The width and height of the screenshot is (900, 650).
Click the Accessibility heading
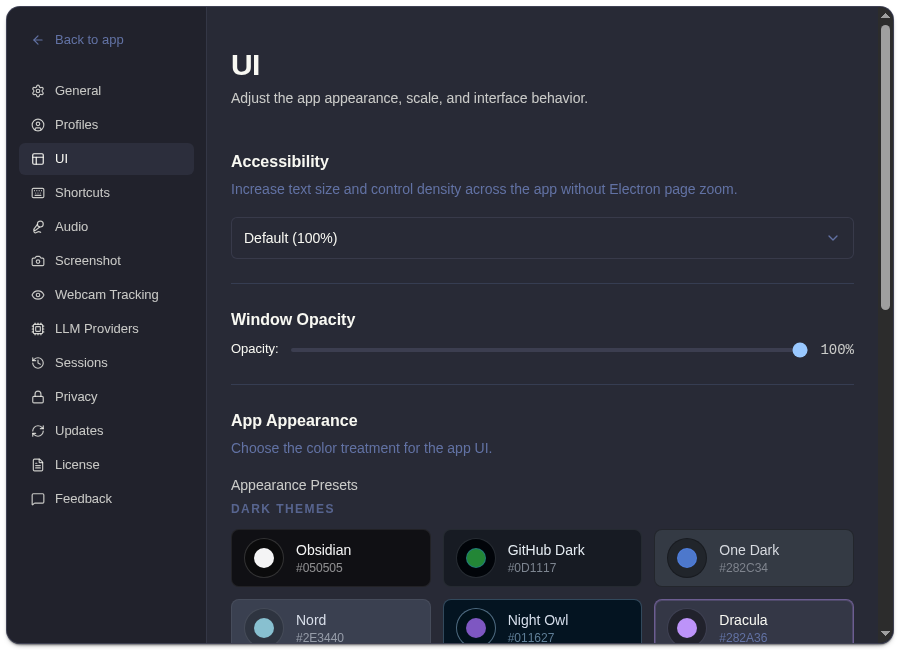[x=280, y=161]
